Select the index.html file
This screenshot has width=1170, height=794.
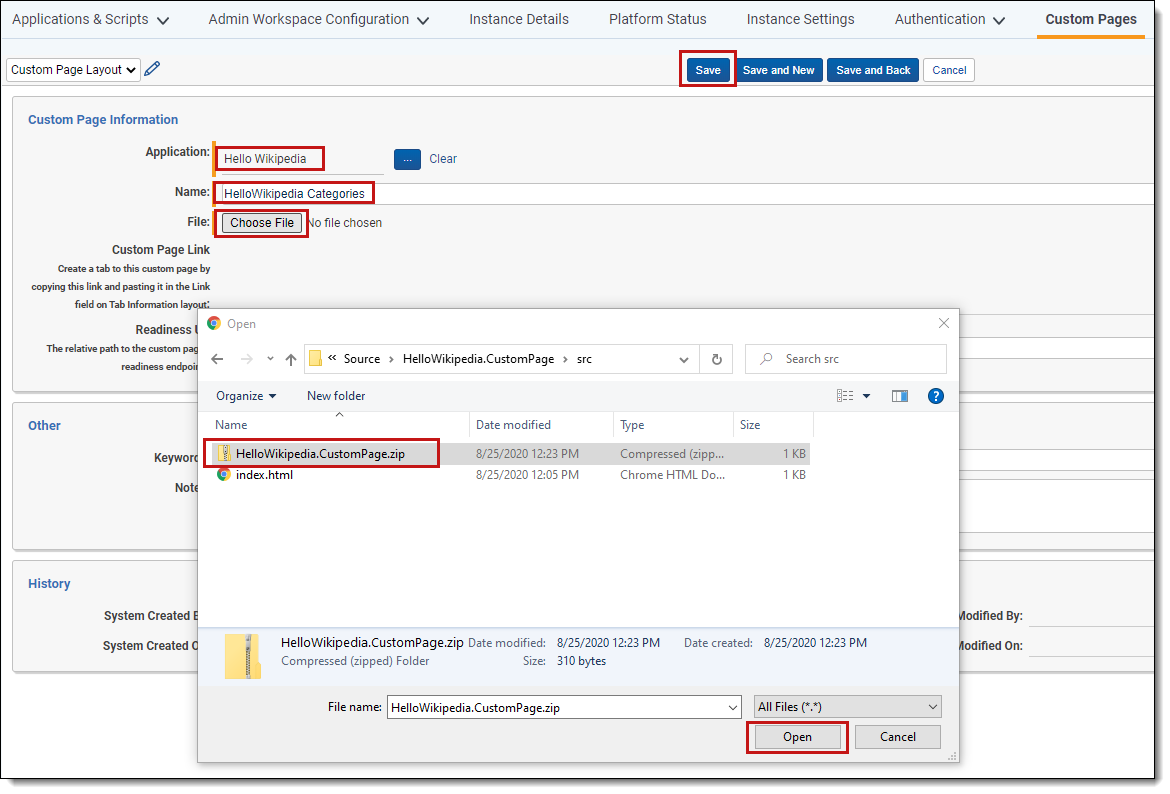(x=264, y=475)
